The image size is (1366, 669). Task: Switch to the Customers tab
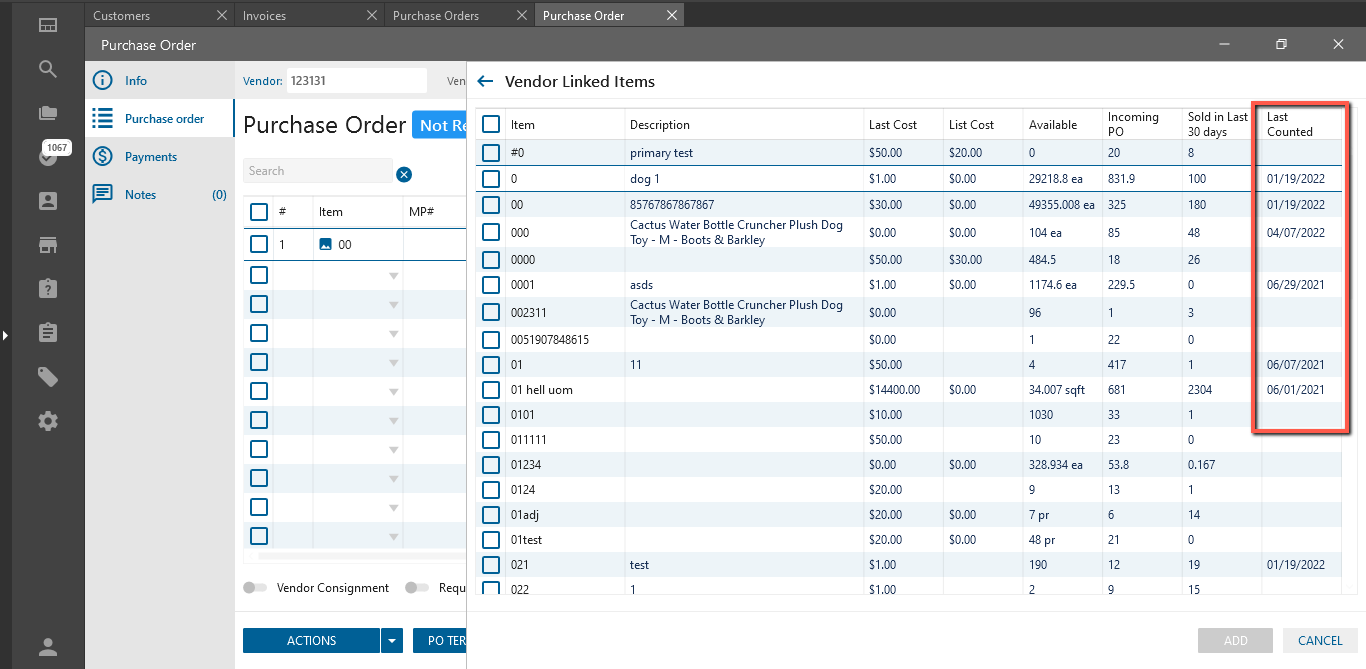click(122, 15)
